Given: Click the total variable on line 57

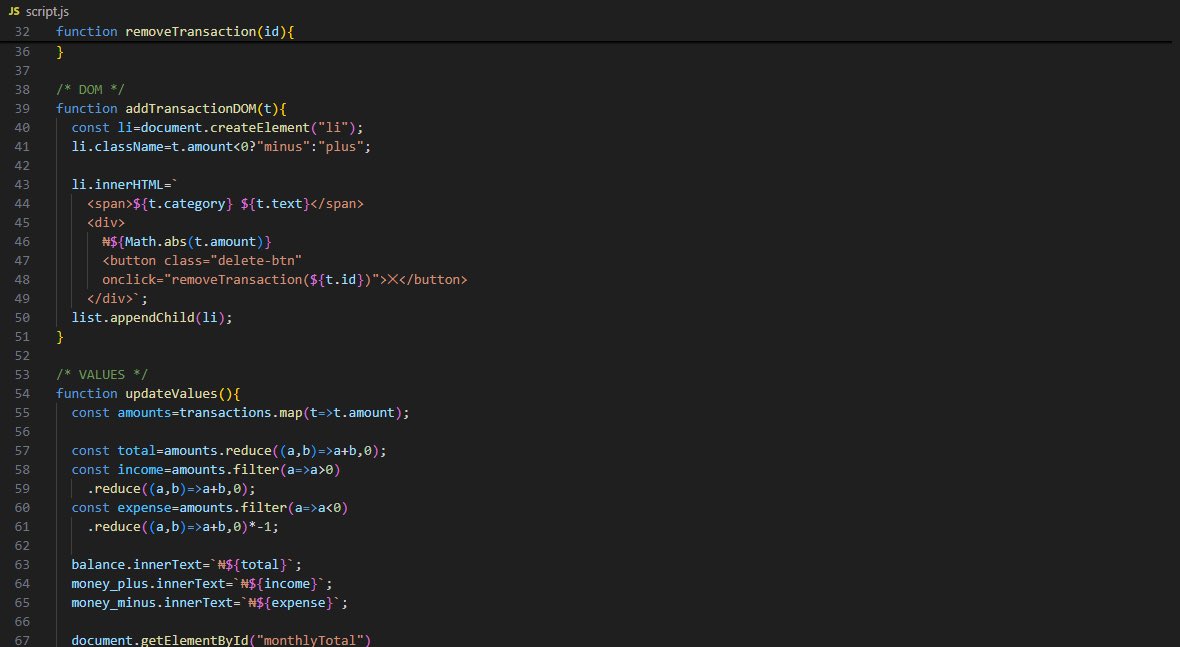Looking at the screenshot, I should (137, 451).
